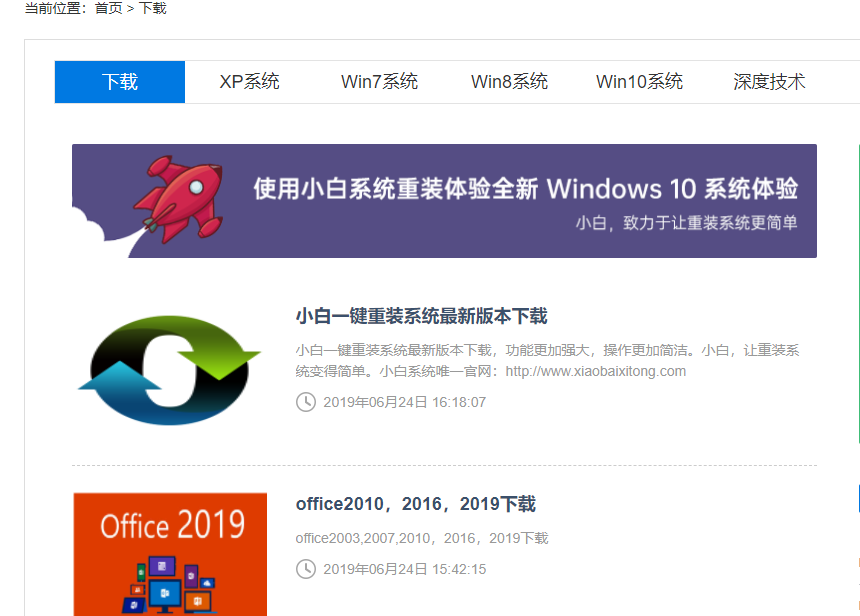Click the clock icon beside 15:42:15
The image size is (860, 616).
coord(305,569)
